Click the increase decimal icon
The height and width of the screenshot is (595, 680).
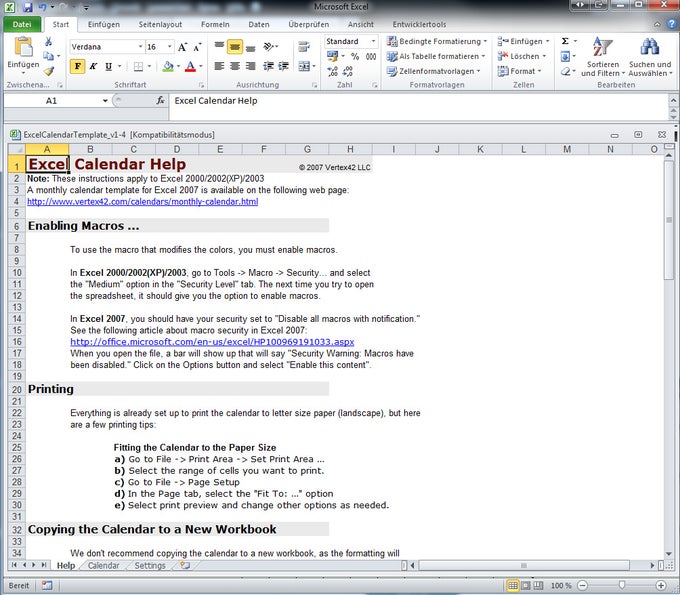point(333,71)
